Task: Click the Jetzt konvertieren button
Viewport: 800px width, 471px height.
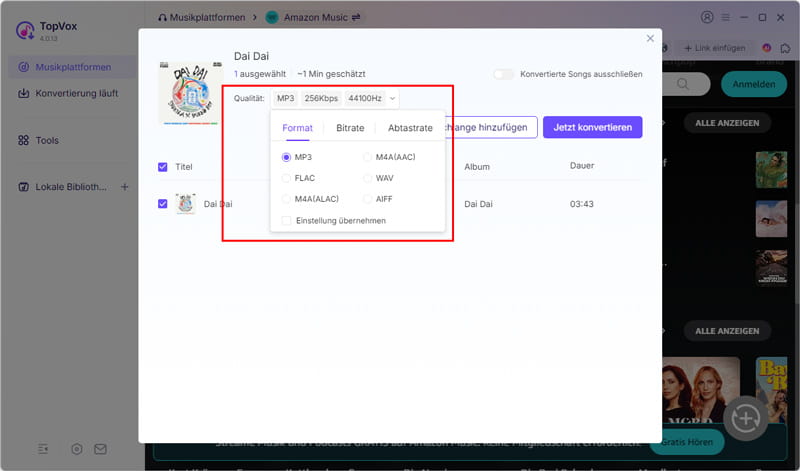Action: (x=592, y=127)
